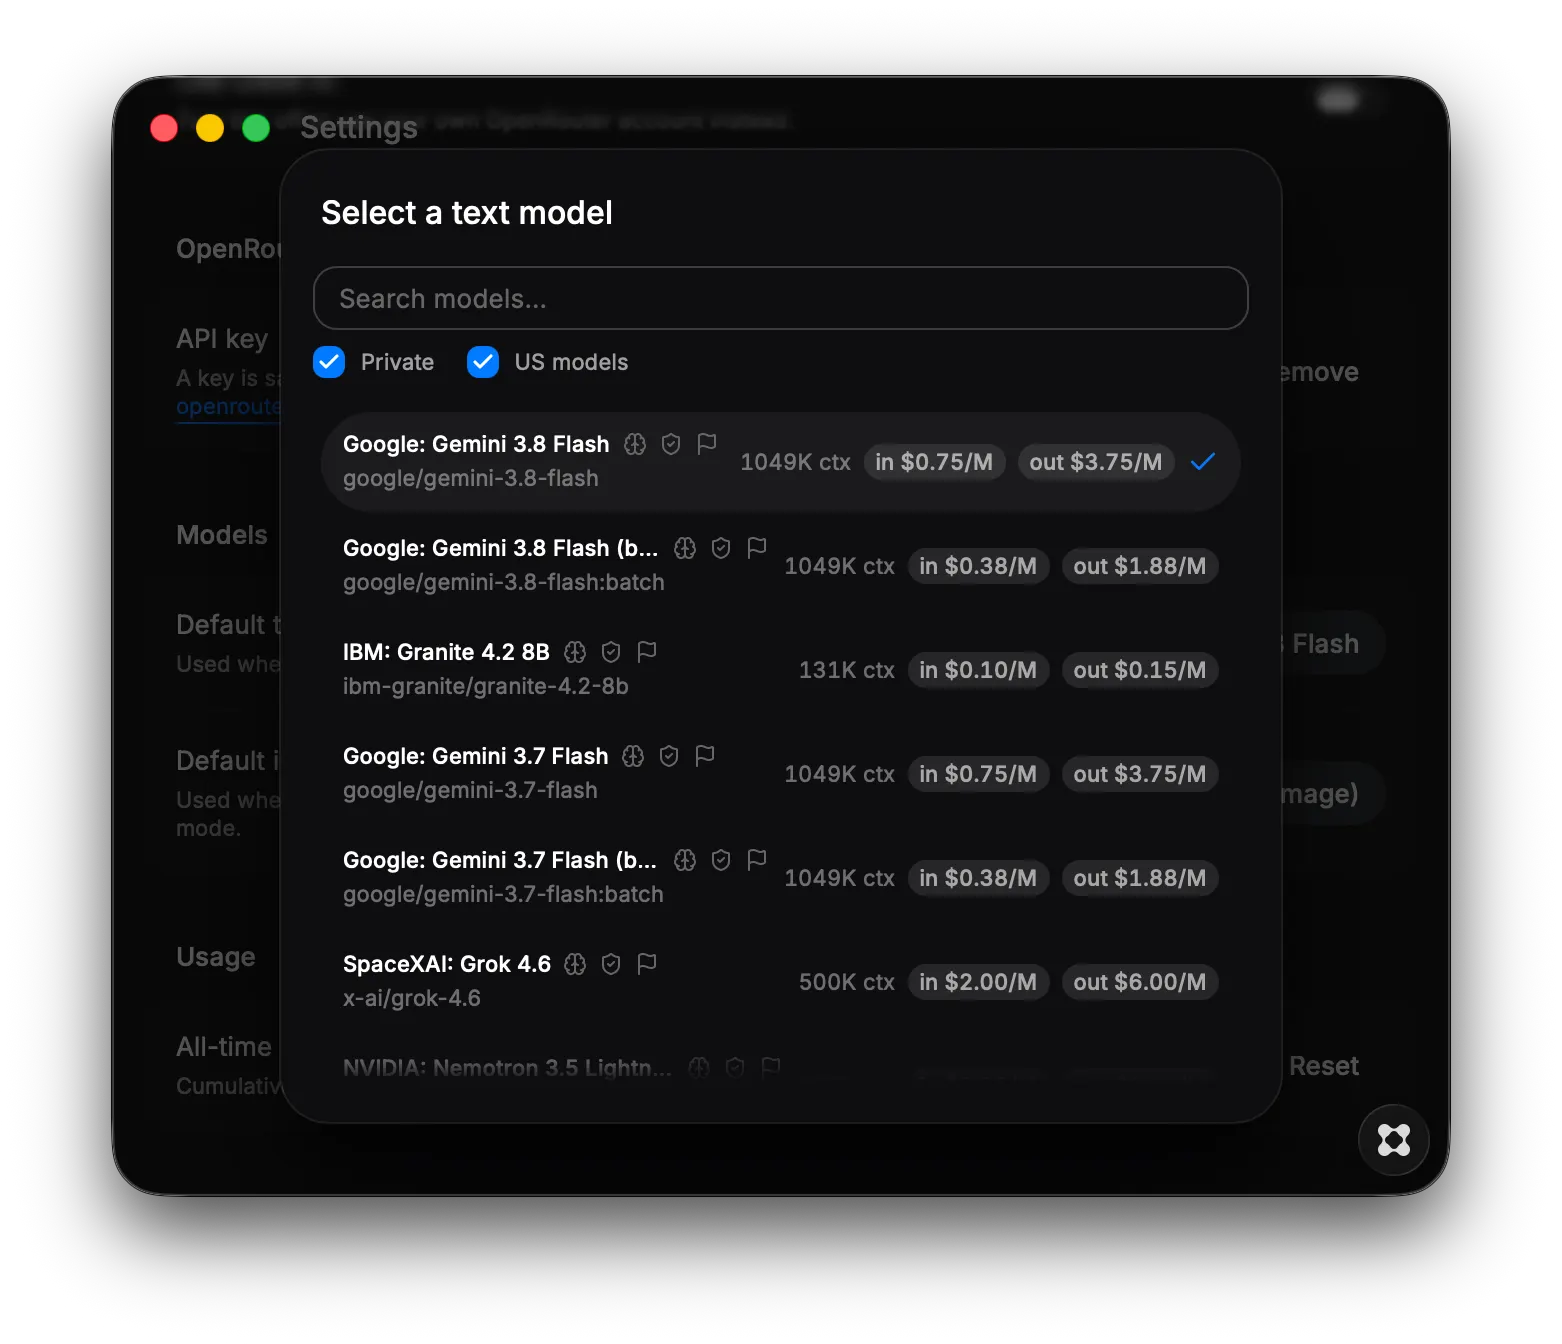Focus the Search models field
Image resolution: width=1562 pixels, height=1344 pixels.
[x=780, y=298]
